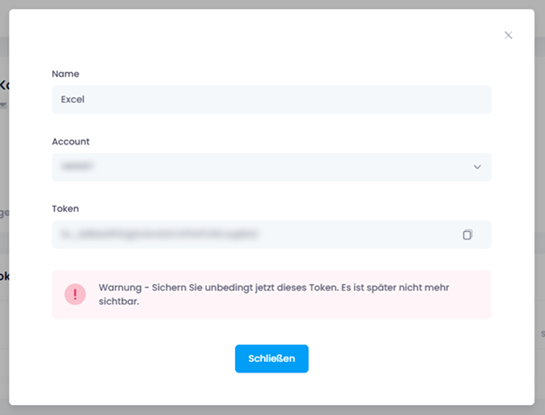Click the word sichtbar in the warning
The width and height of the screenshot is (545, 415).
[x=117, y=301]
